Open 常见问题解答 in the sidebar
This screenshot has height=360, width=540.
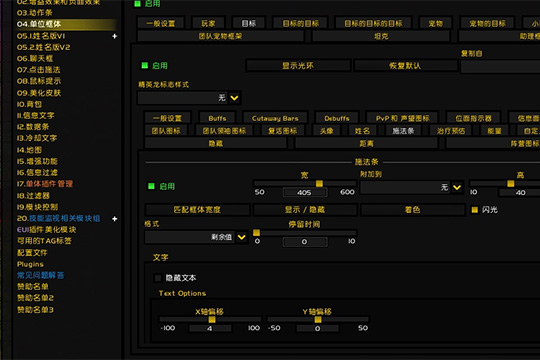point(40,275)
